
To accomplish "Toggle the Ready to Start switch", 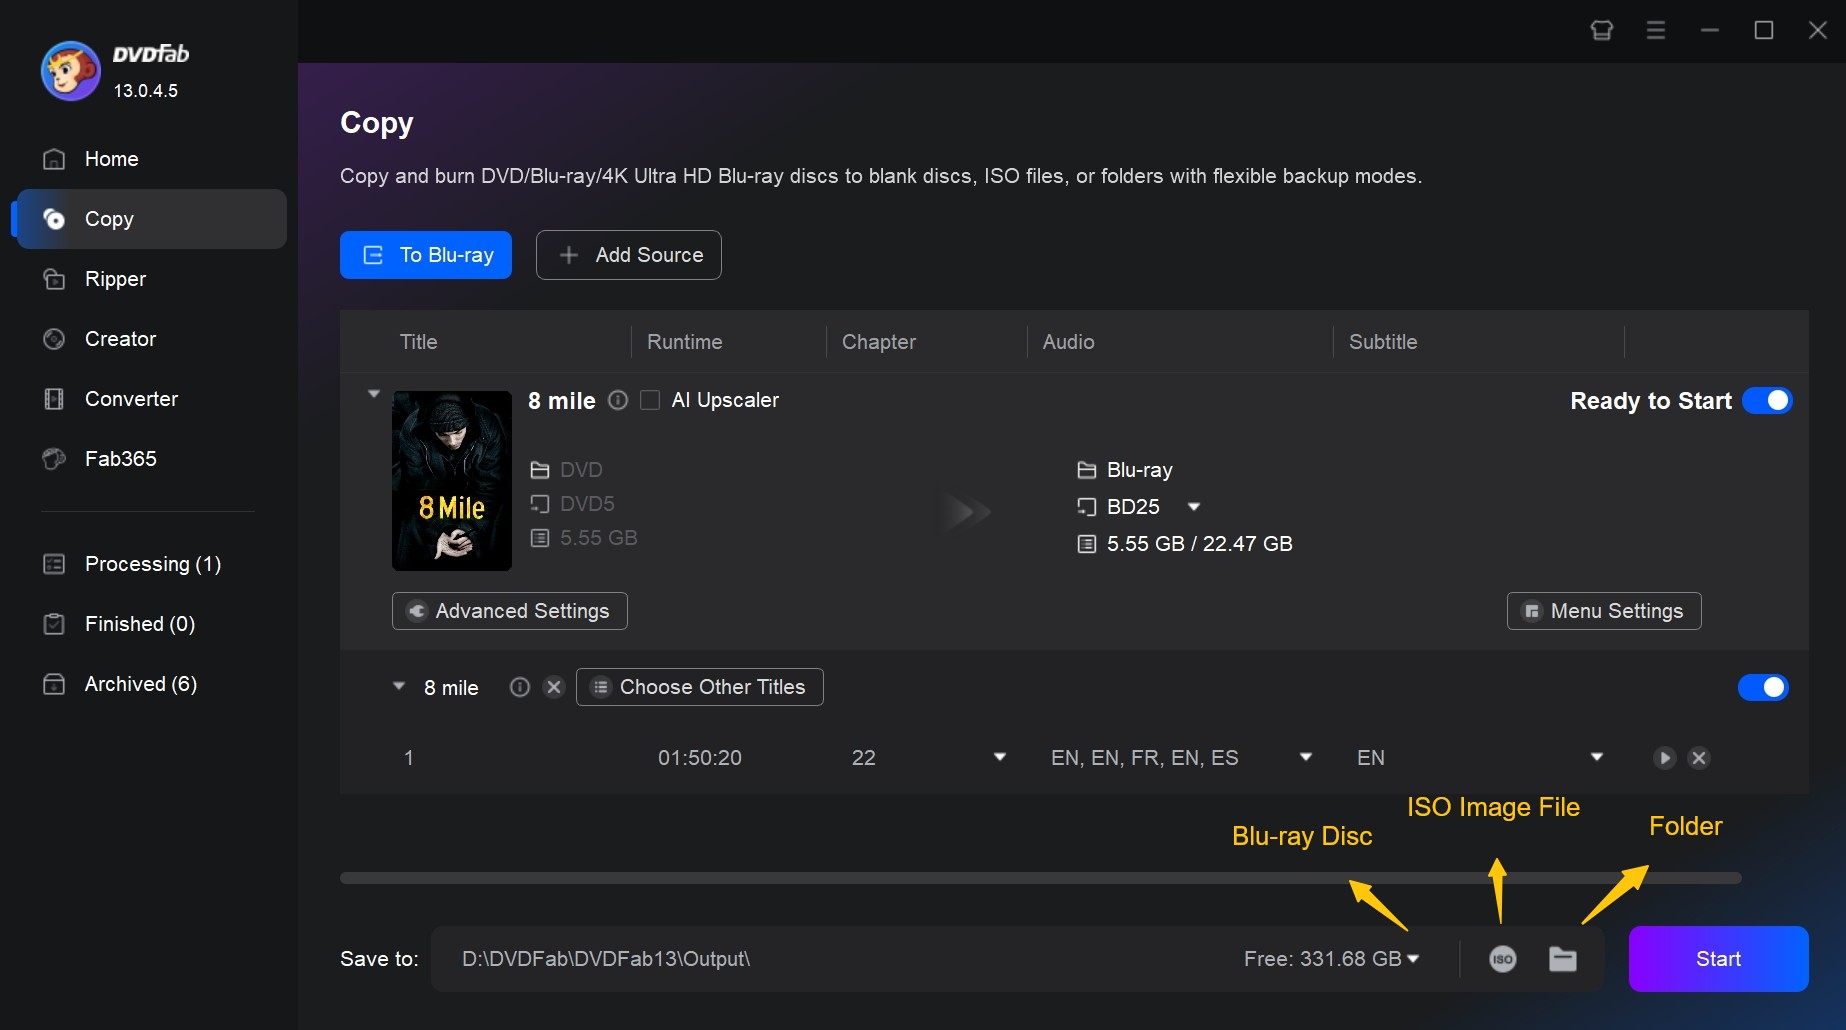I will coord(1766,400).
